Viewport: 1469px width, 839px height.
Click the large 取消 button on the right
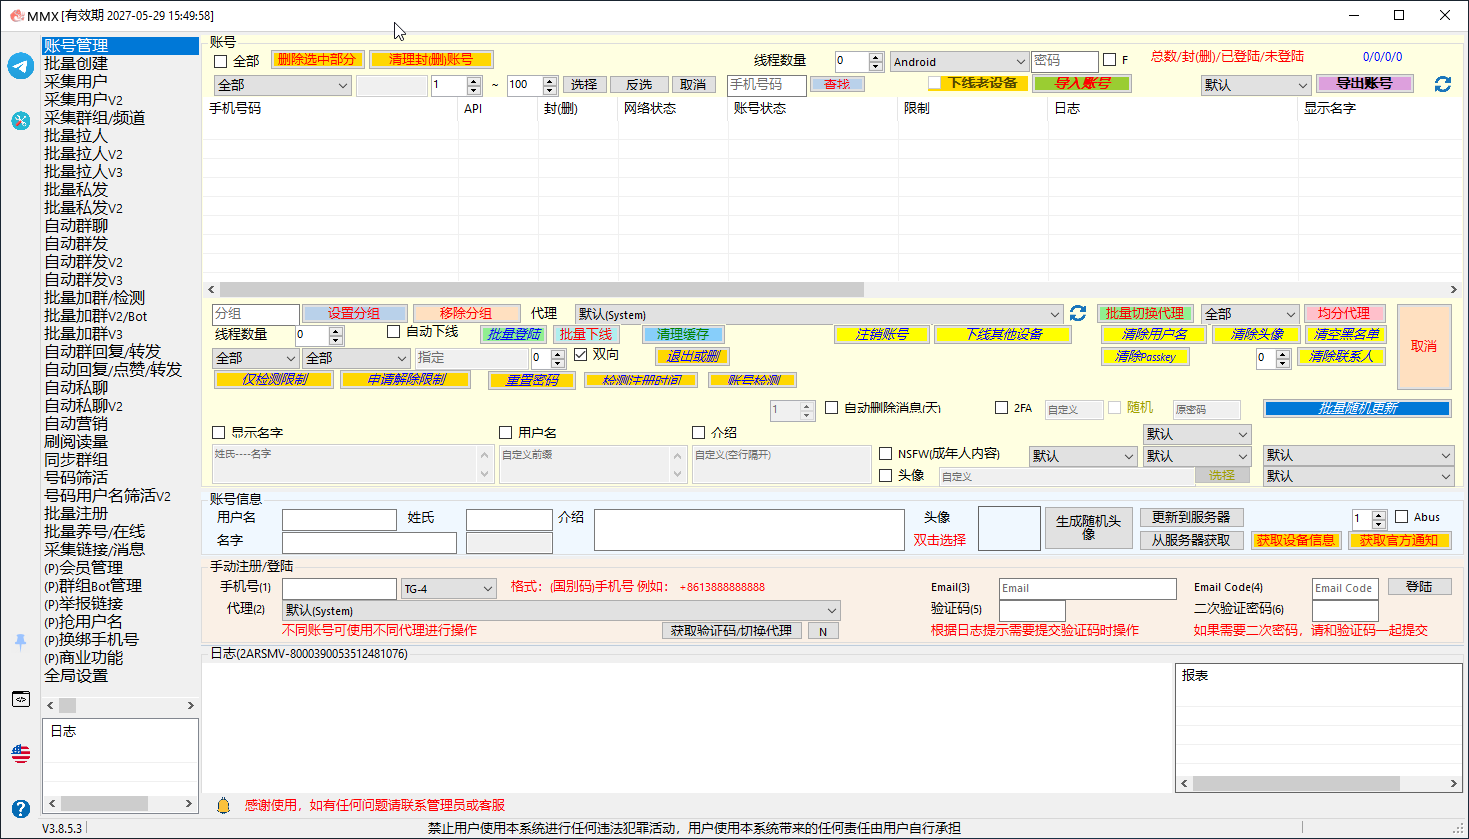pos(1424,346)
